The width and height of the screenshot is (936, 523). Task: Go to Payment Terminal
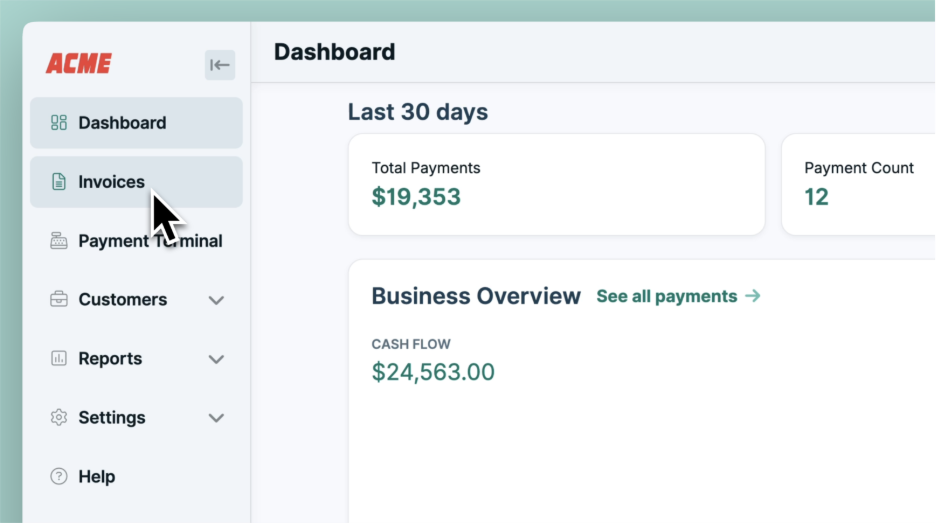(136, 241)
